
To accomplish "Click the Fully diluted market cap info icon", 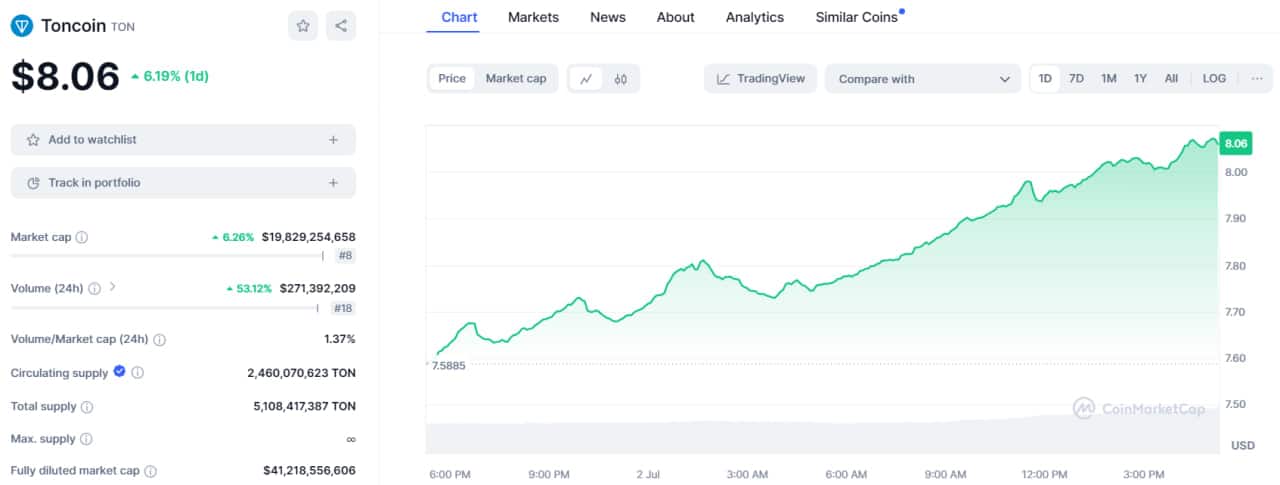I will [151, 471].
